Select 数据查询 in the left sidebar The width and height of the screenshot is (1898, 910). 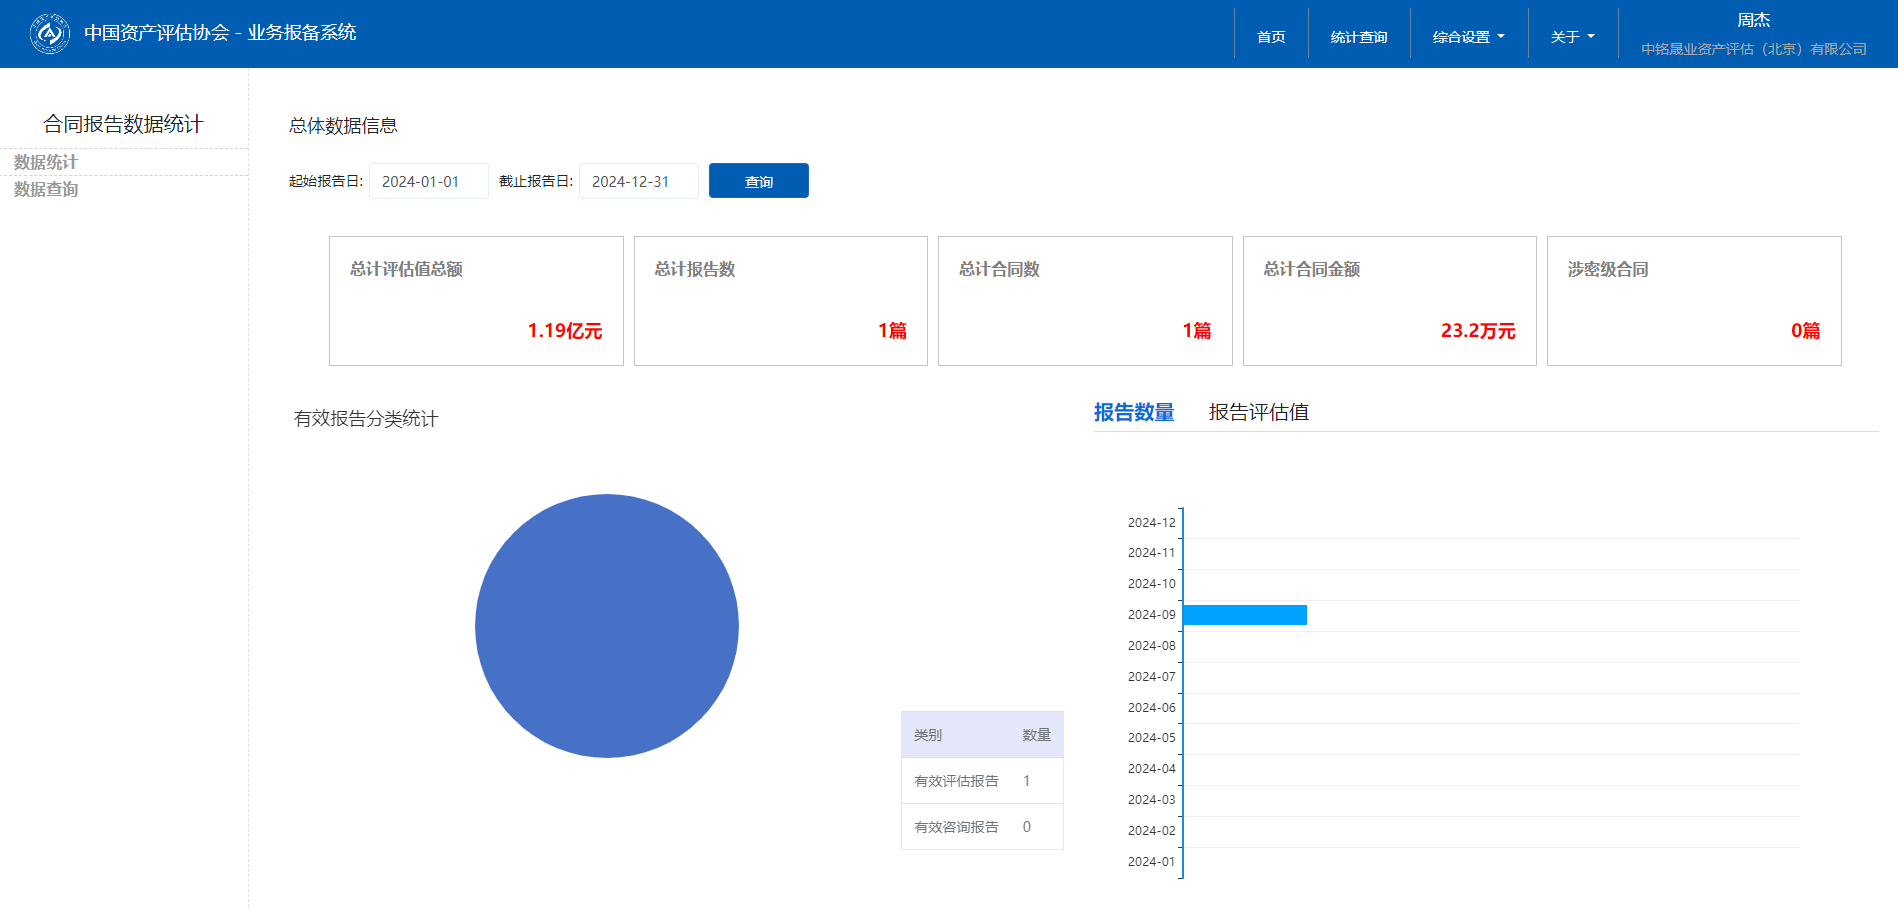46,189
